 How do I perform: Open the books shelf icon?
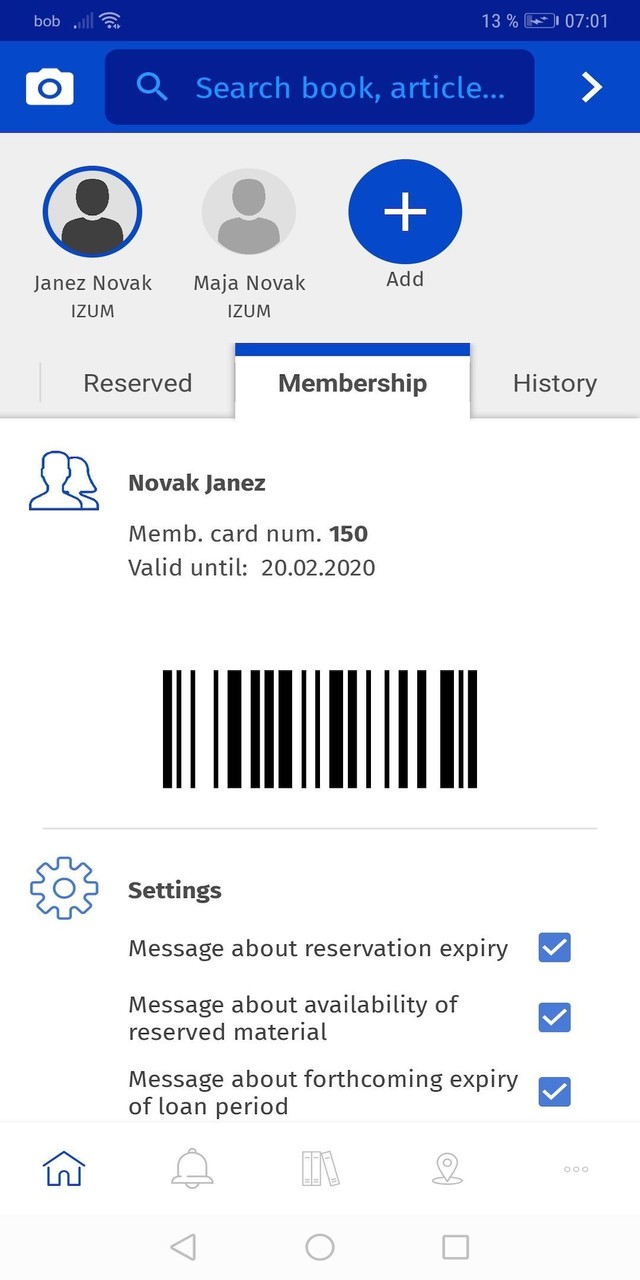click(x=320, y=1168)
